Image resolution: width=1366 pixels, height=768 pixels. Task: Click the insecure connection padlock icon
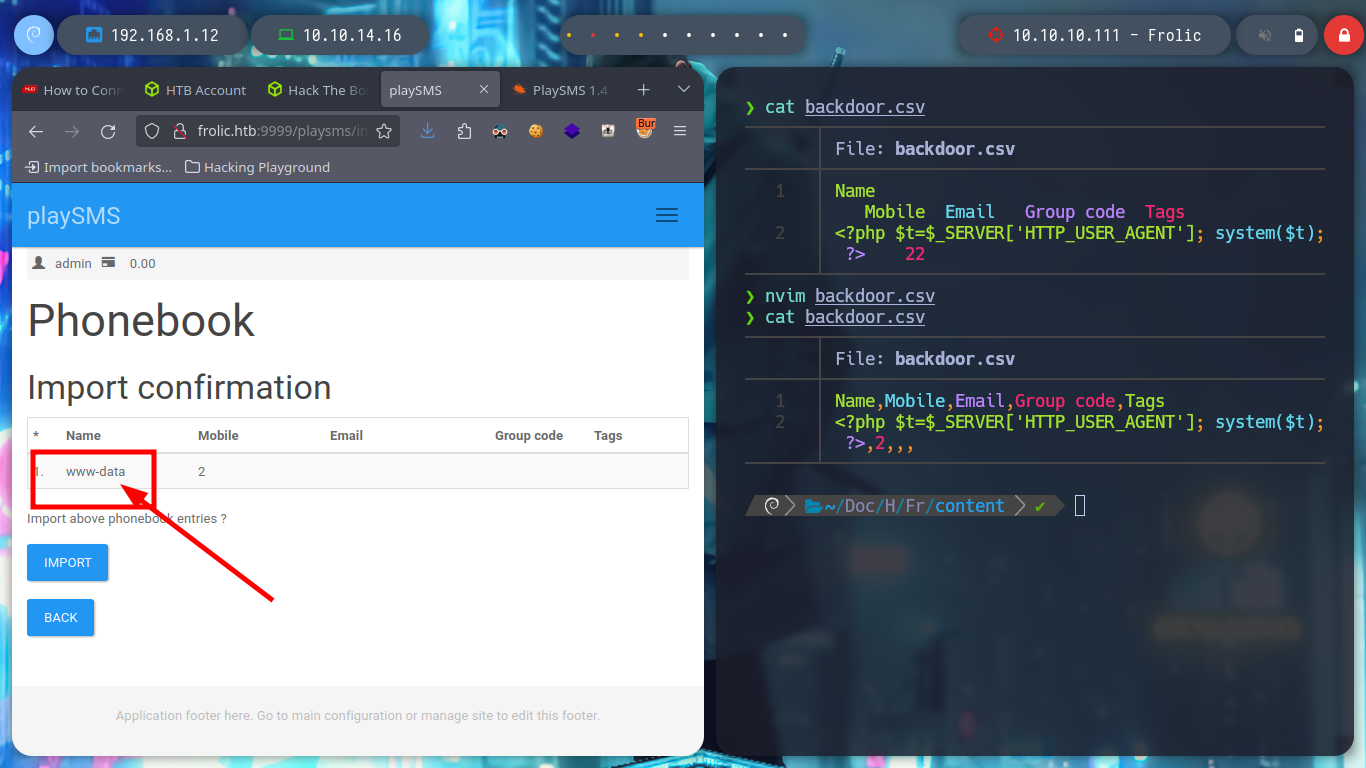180,131
